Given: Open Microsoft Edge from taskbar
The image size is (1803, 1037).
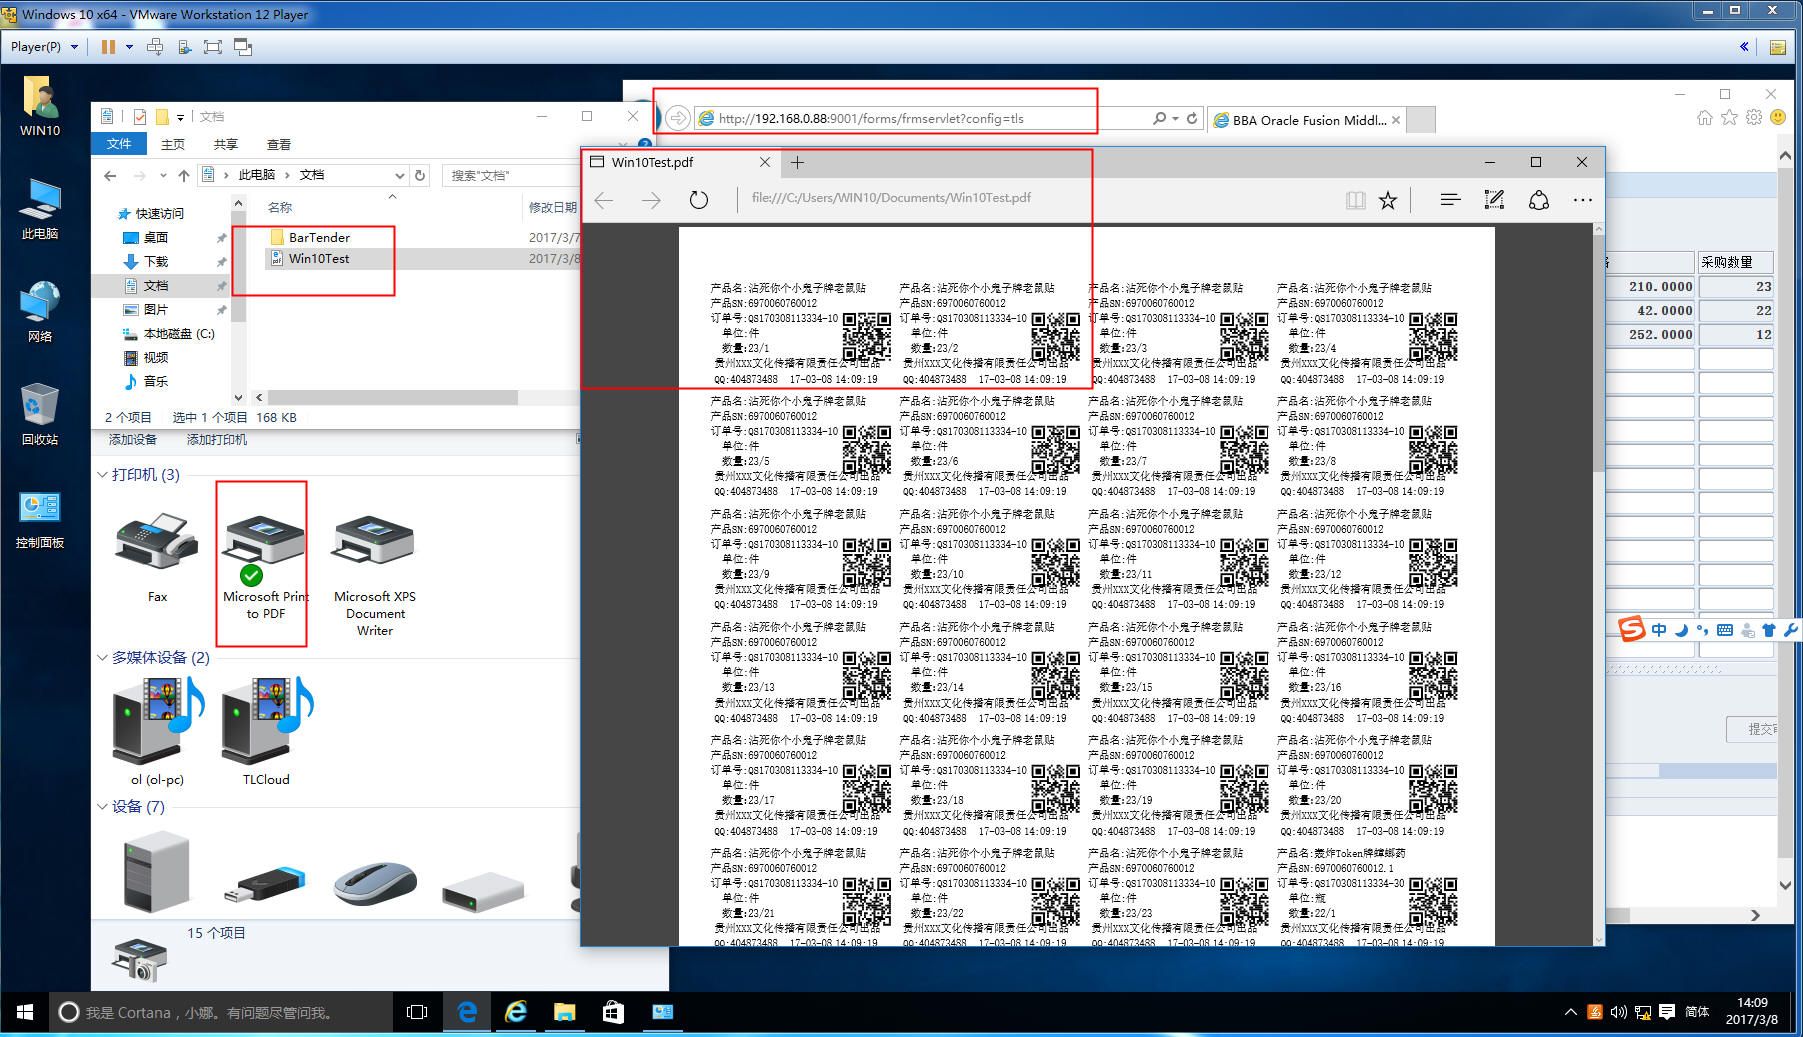Looking at the screenshot, I should [x=466, y=1012].
